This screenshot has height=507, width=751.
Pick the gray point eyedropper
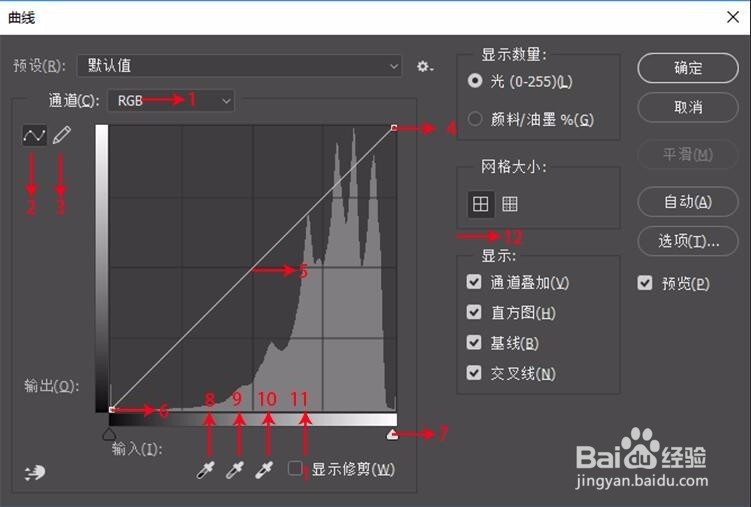[x=235, y=470]
